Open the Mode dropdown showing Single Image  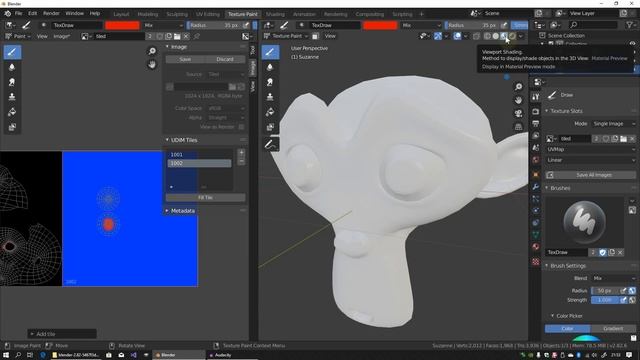click(613, 124)
